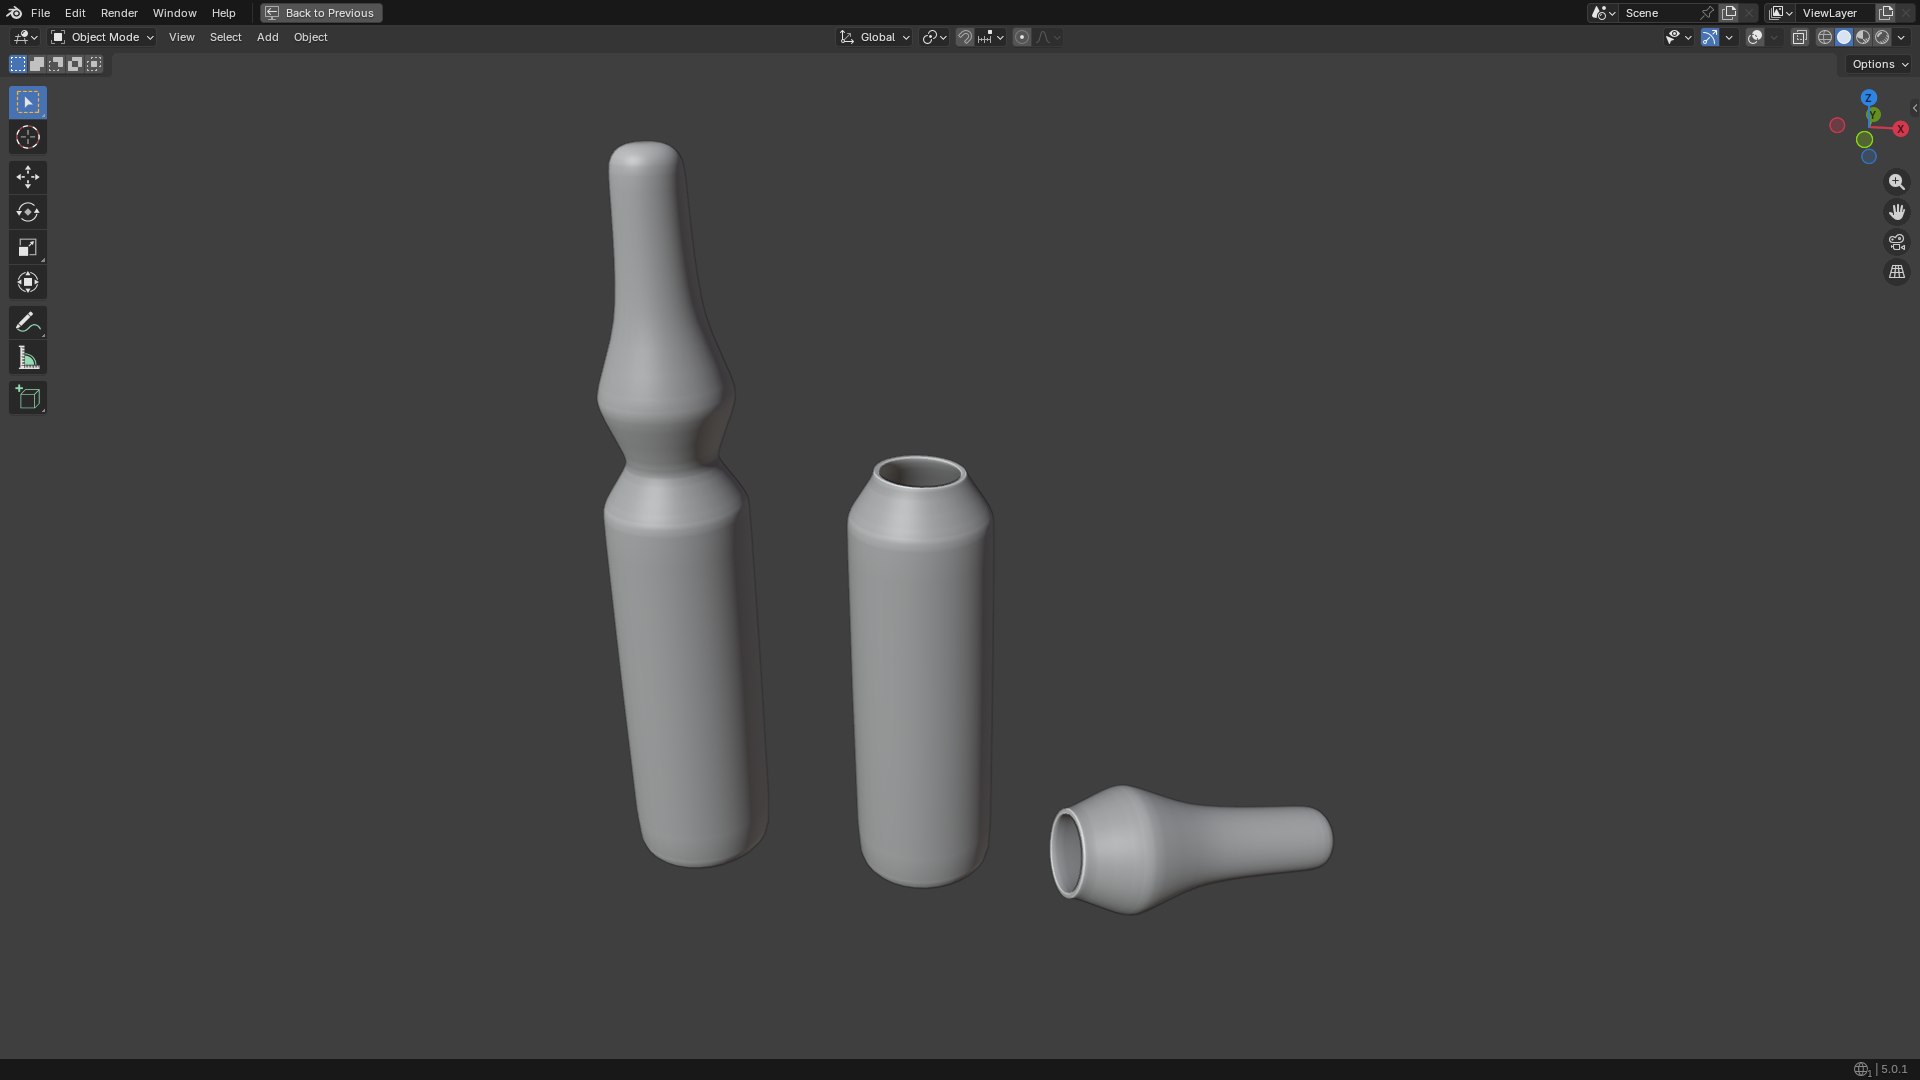Choose the Scale tool
1920x1080 pixels.
28,247
